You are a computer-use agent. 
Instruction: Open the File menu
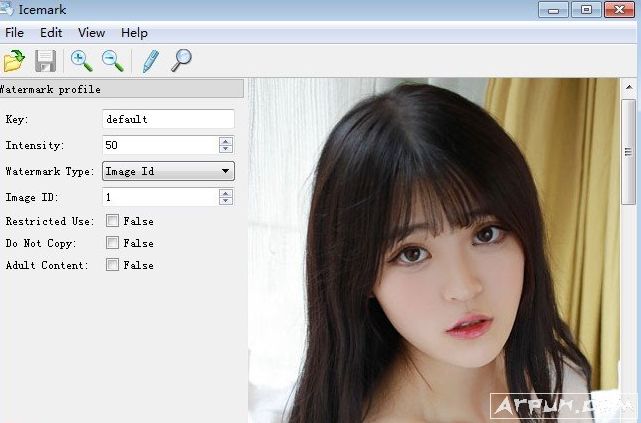click(14, 33)
